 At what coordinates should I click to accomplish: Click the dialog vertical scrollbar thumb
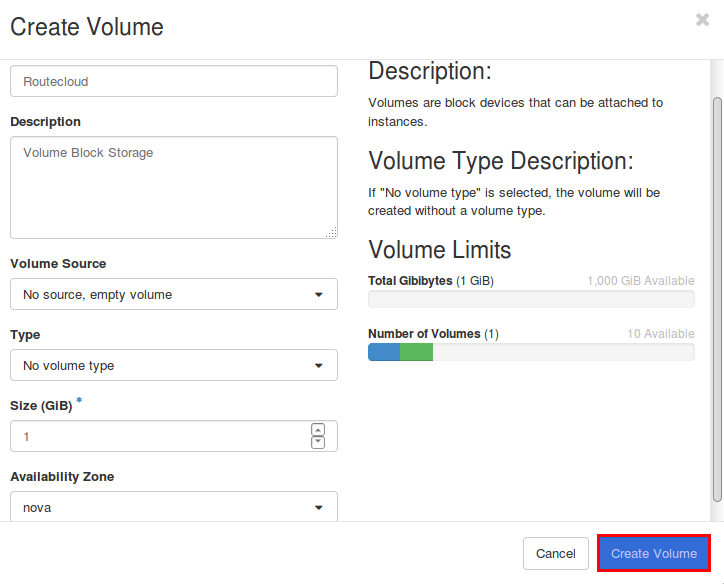coord(717,299)
